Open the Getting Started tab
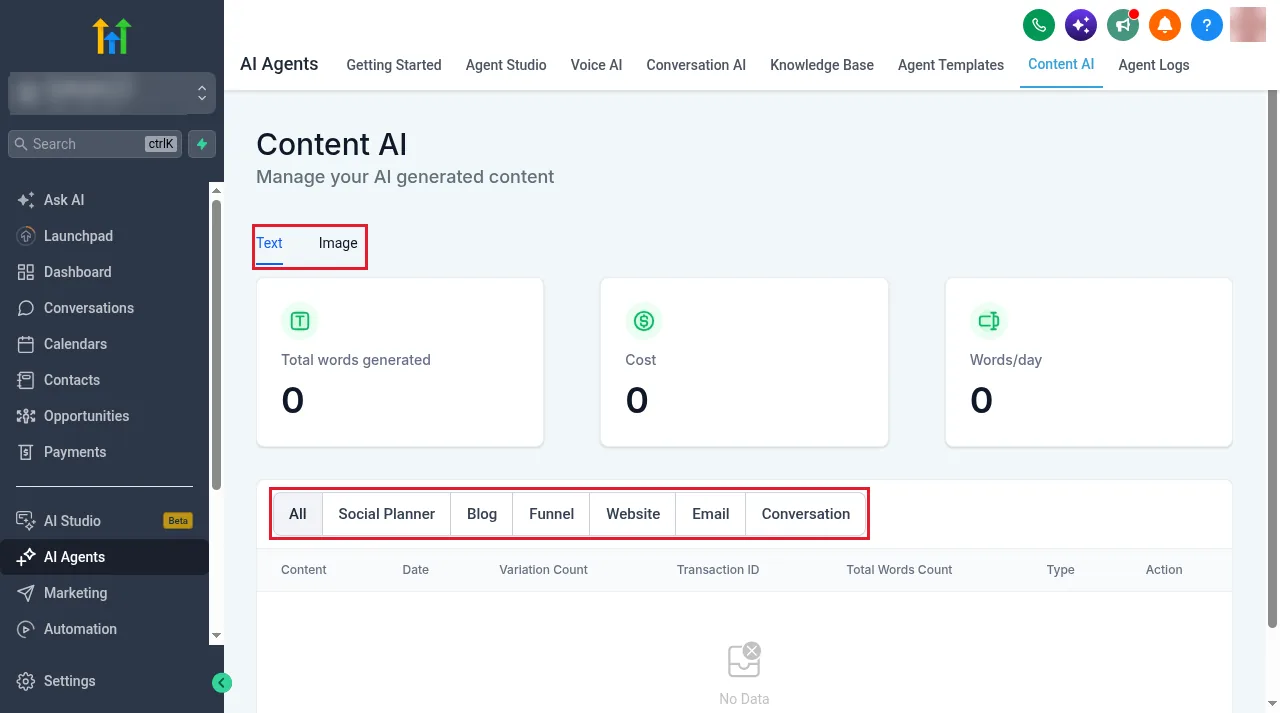Screen dimensions: 1280x713 [x=394, y=65]
